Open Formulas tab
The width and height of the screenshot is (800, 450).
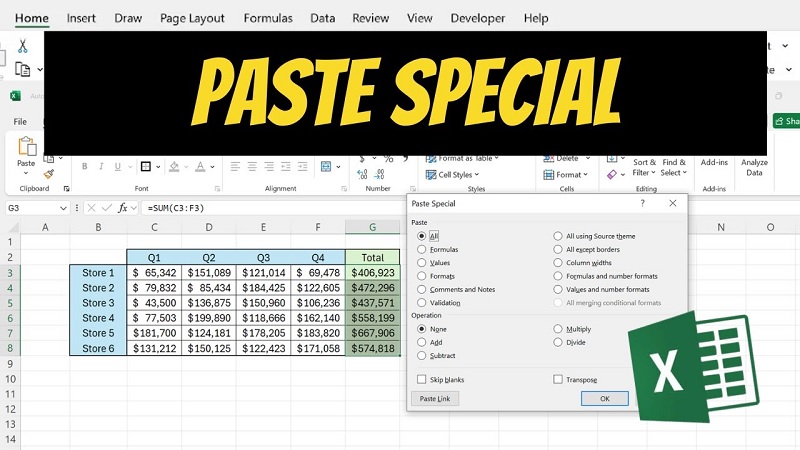click(x=268, y=18)
